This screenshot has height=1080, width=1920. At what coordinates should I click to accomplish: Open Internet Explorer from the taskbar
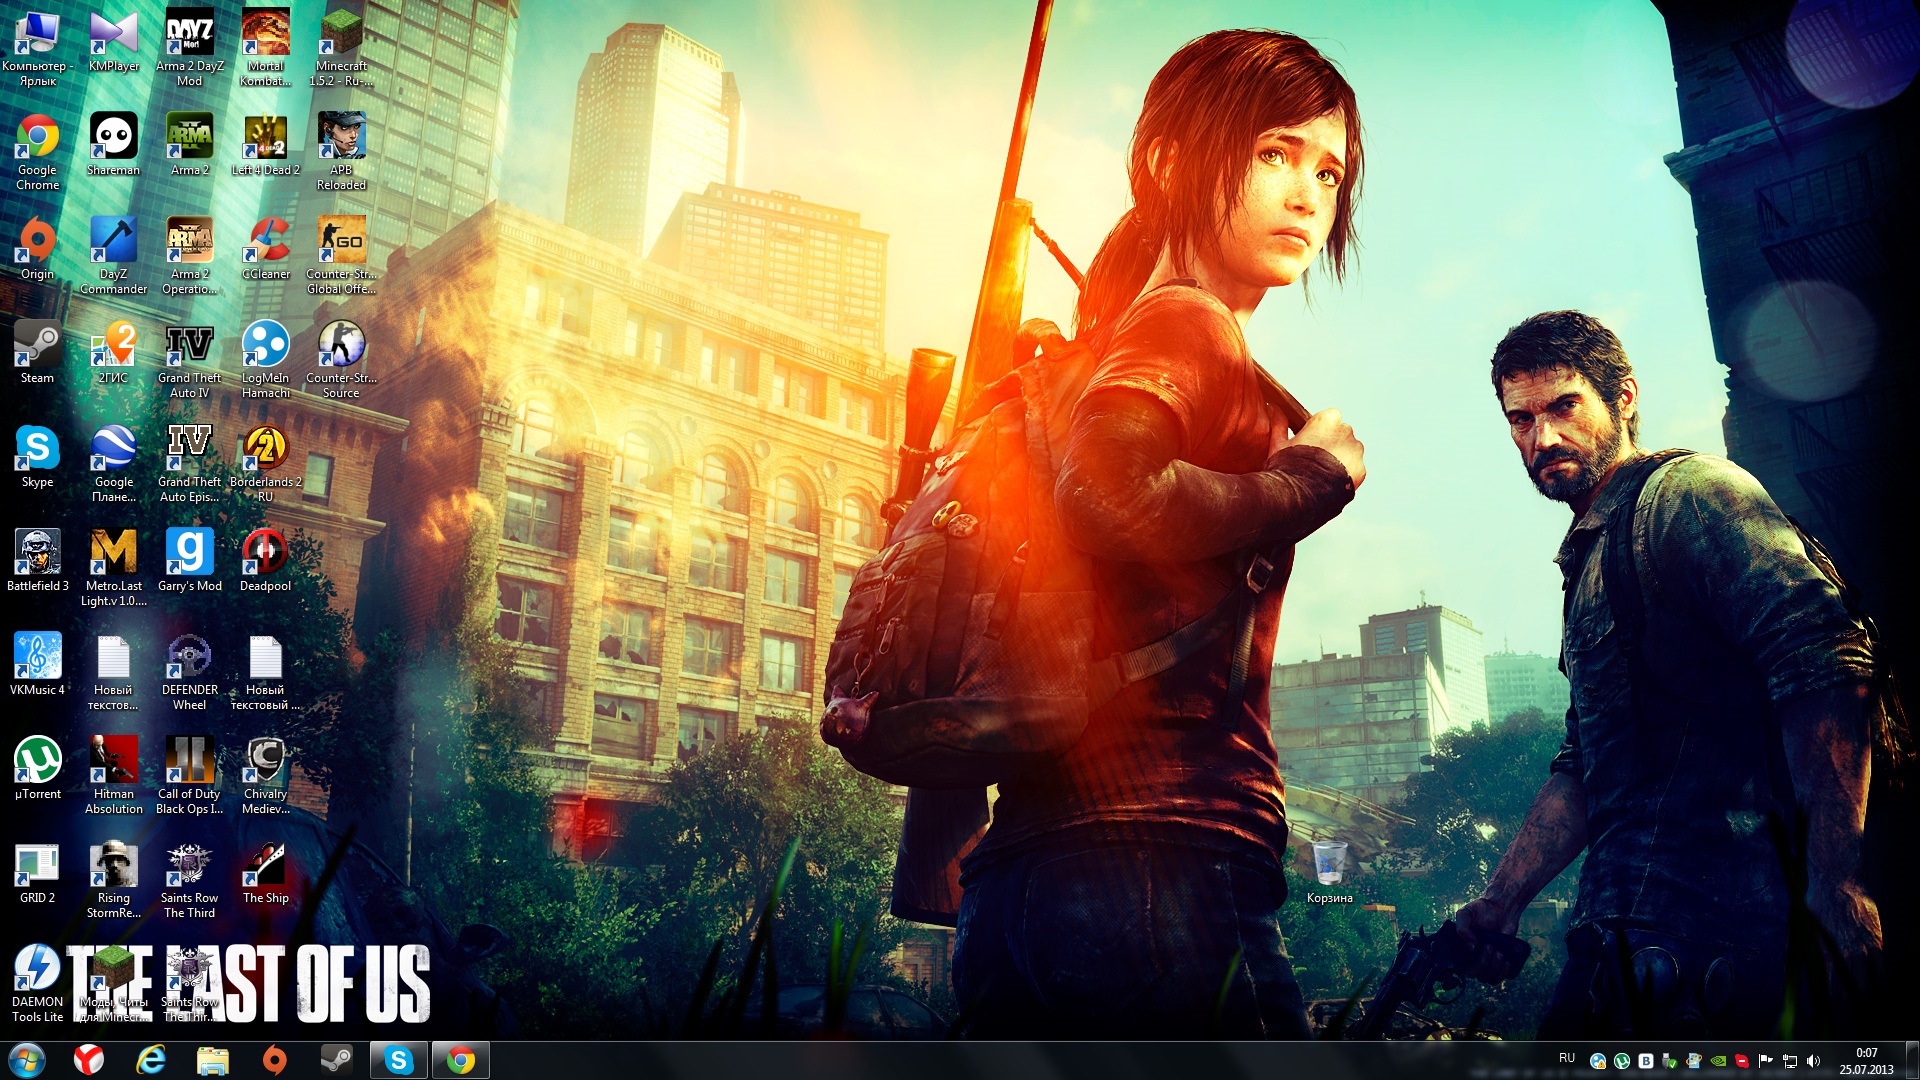point(151,1060)
